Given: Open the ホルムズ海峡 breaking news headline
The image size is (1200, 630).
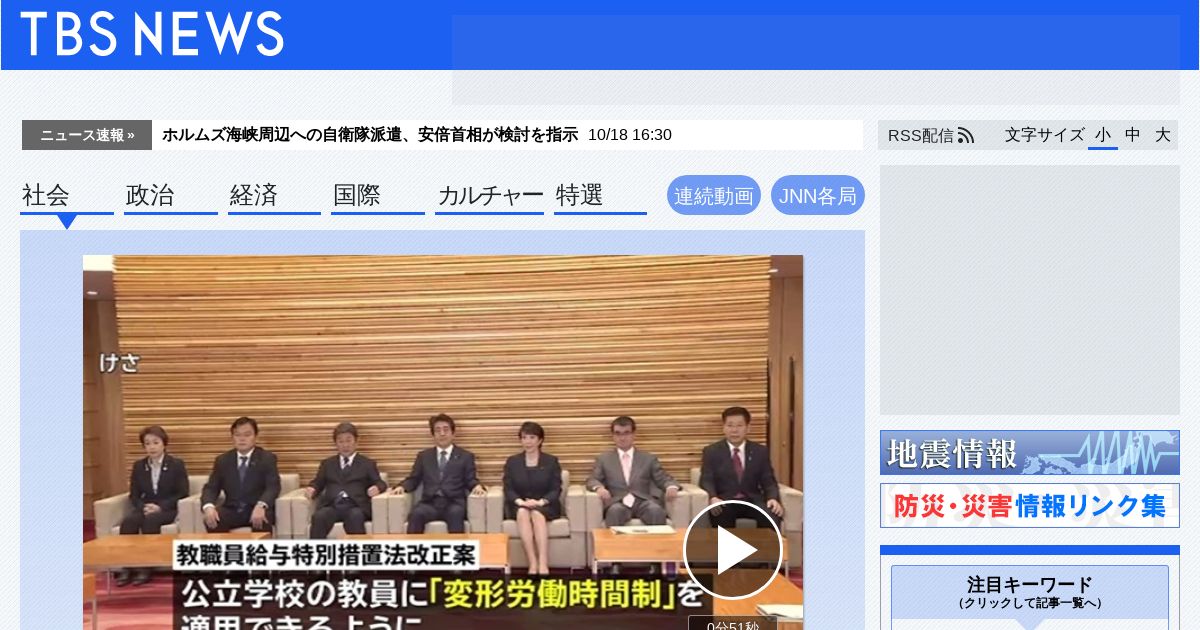Looking at the screenshot, I should pyautogui.click(x=370, y=135).
